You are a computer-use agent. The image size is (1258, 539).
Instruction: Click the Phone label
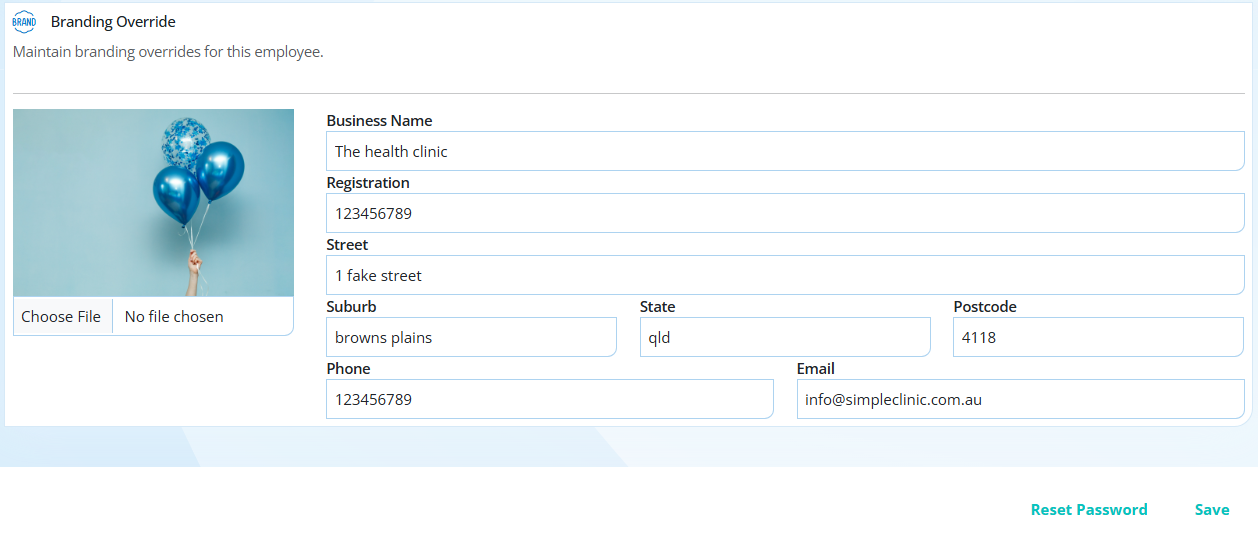pos(348,369)
